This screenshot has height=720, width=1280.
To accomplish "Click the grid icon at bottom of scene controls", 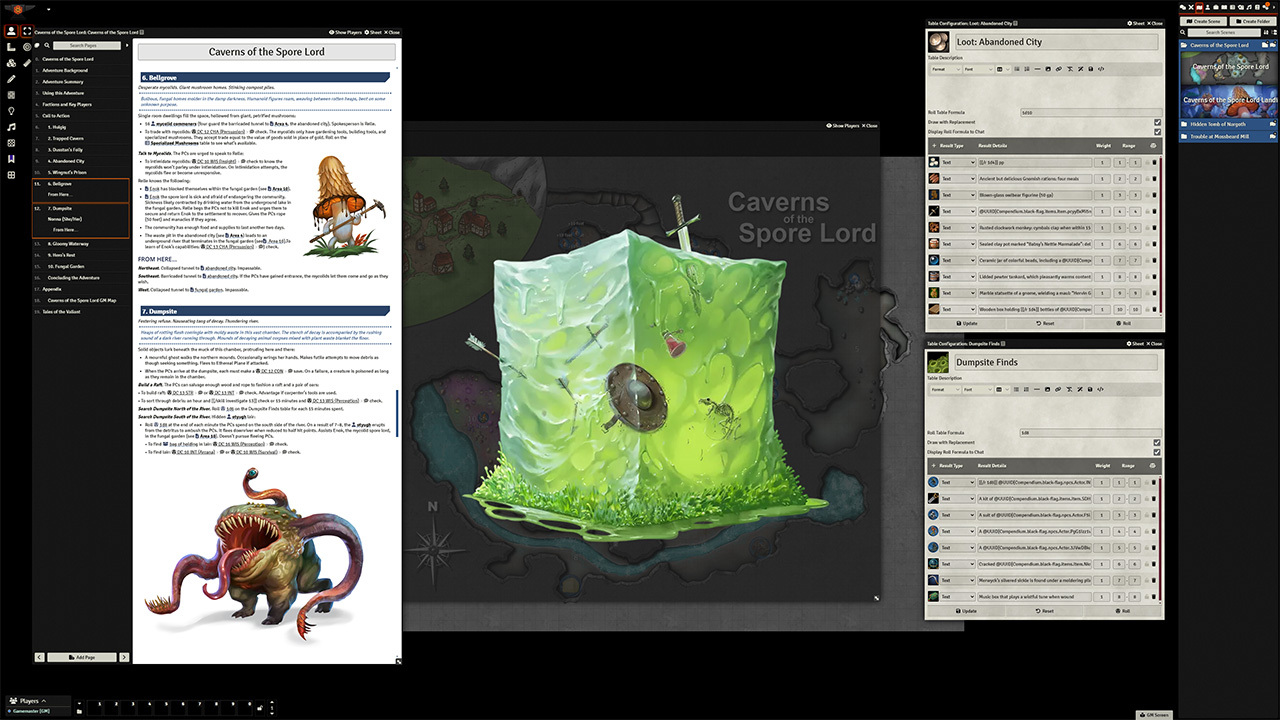I will pyautogui.click(x=12, y=174).
